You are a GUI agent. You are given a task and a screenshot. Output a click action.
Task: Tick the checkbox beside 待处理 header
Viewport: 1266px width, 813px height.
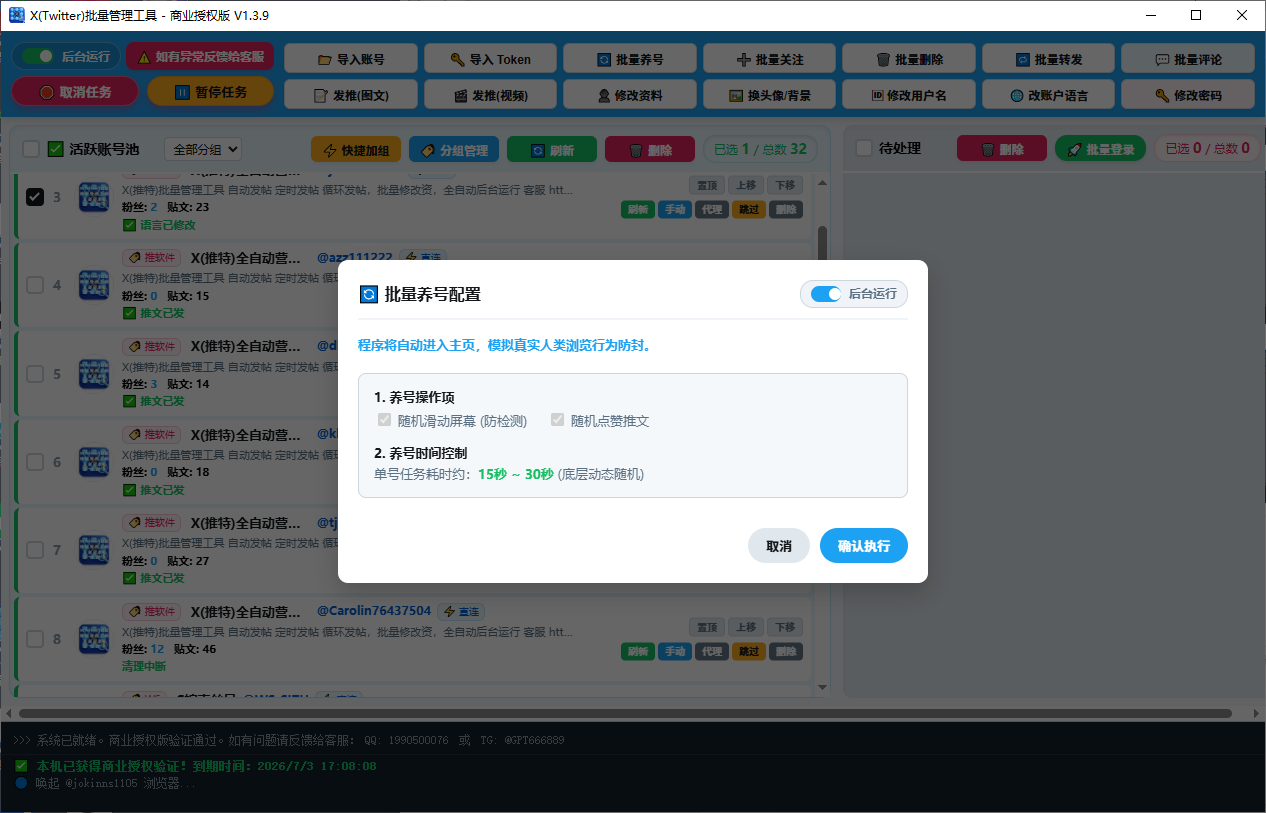864,148
